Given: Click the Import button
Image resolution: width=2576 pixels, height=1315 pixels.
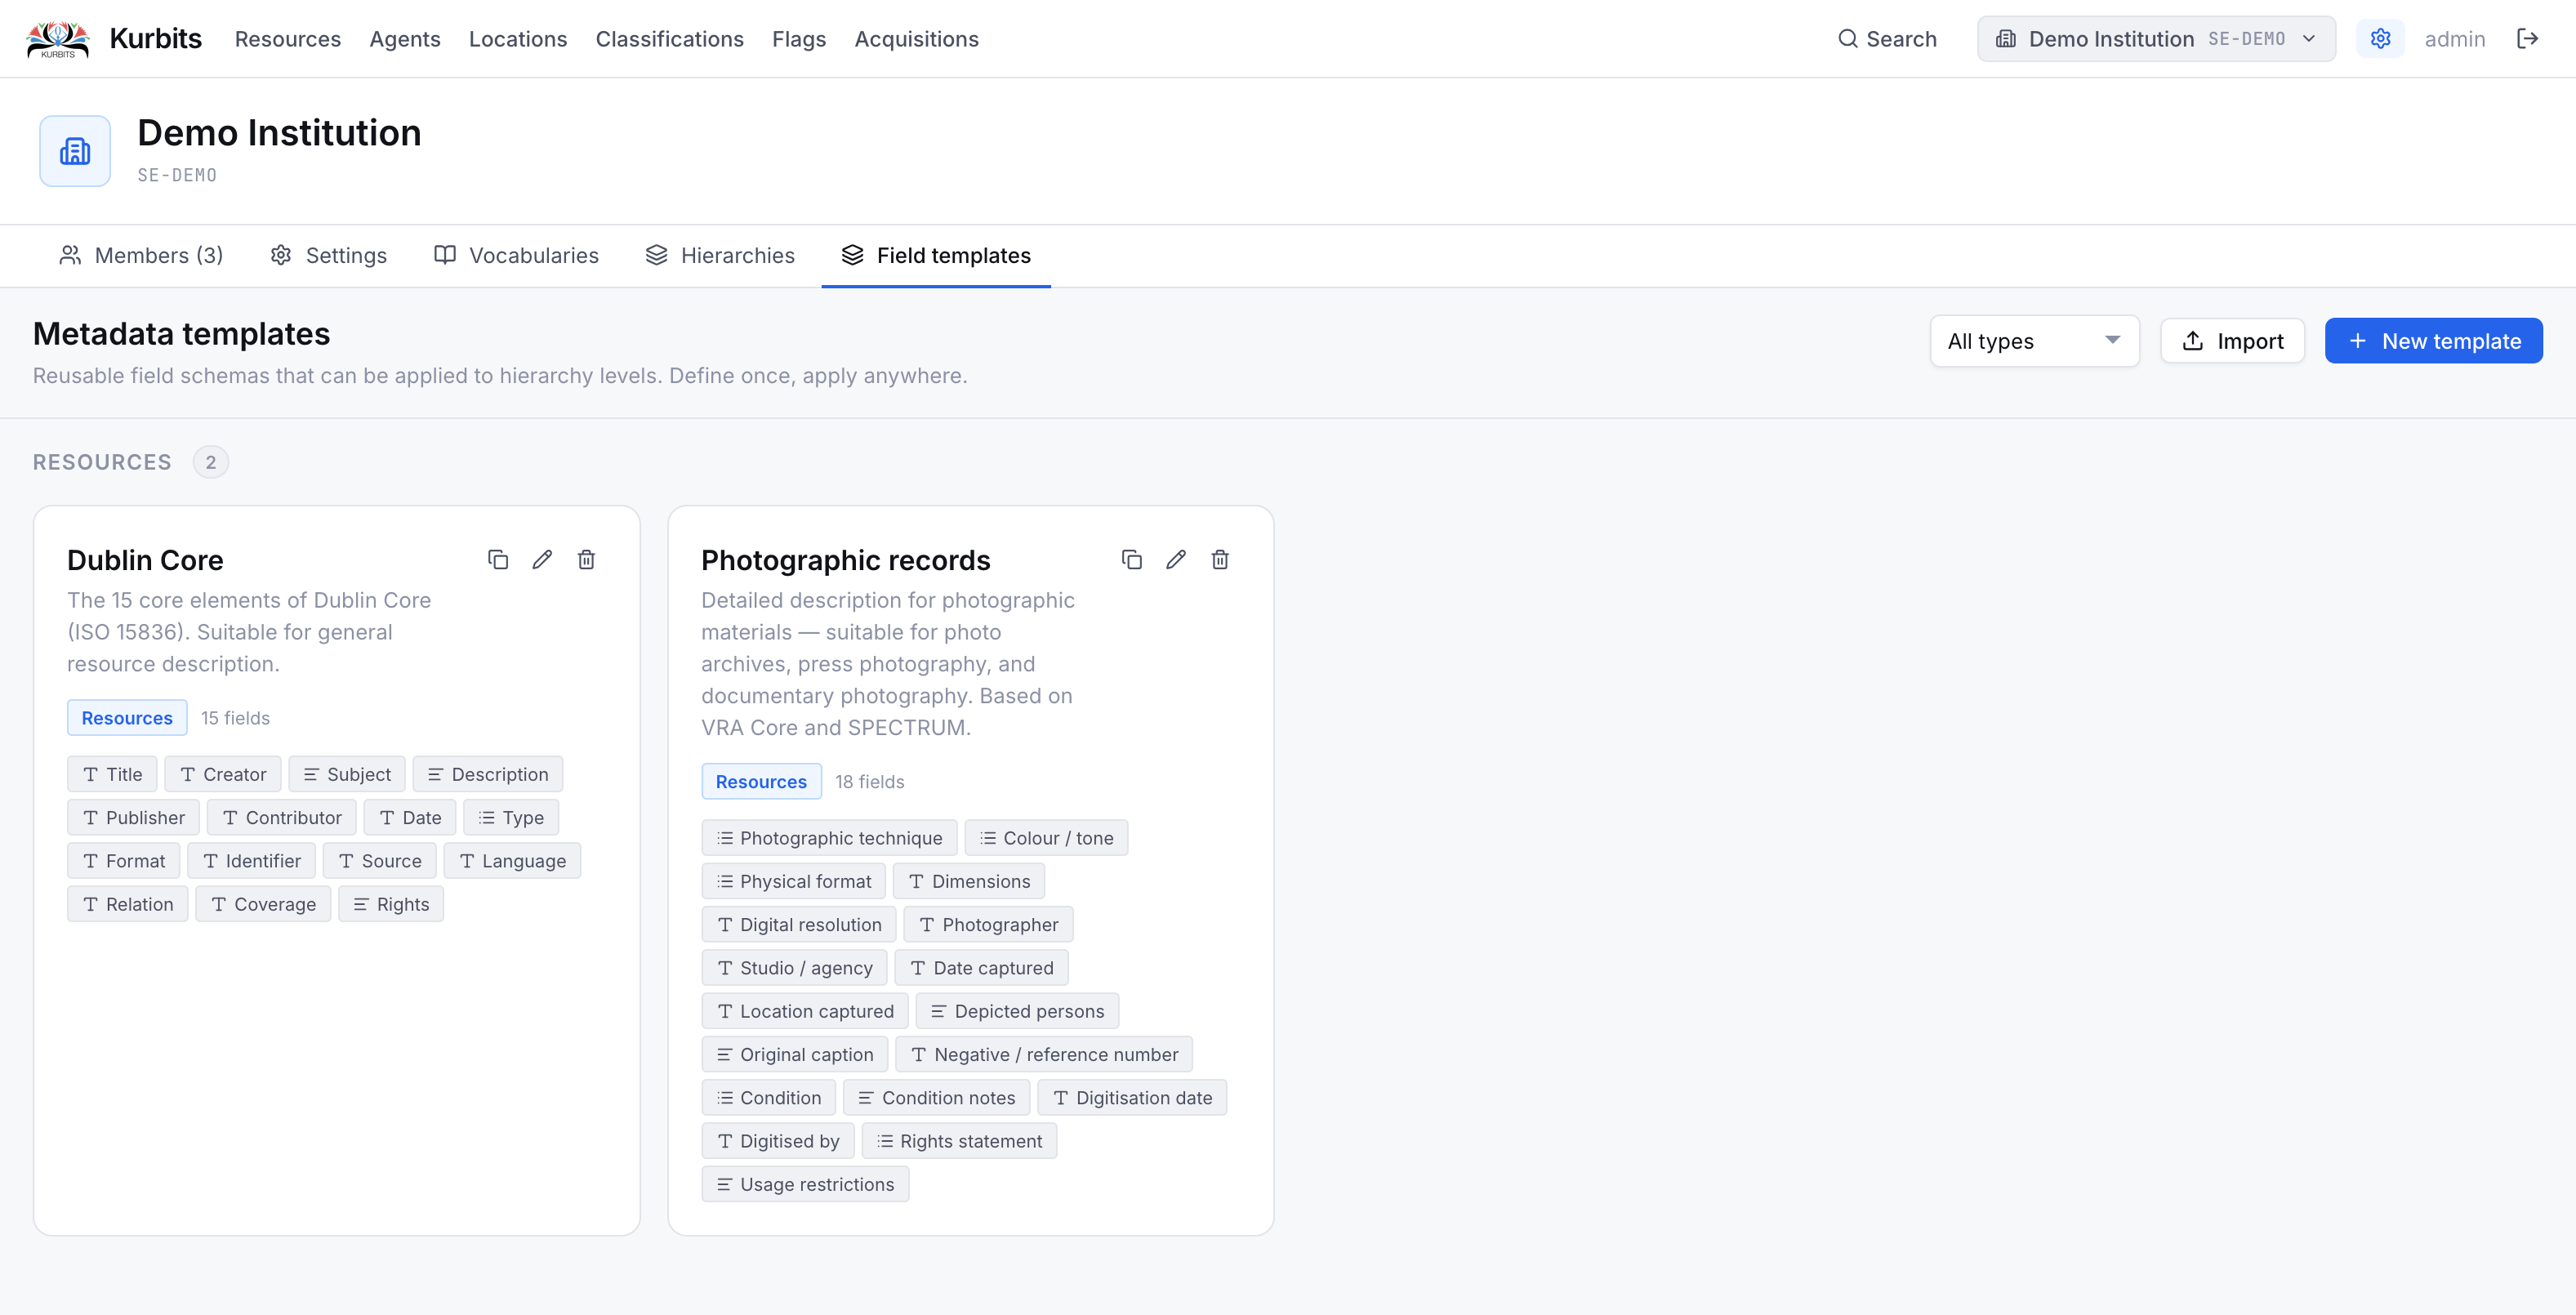Looking at the screenshot, I should tap(2232, 341).
